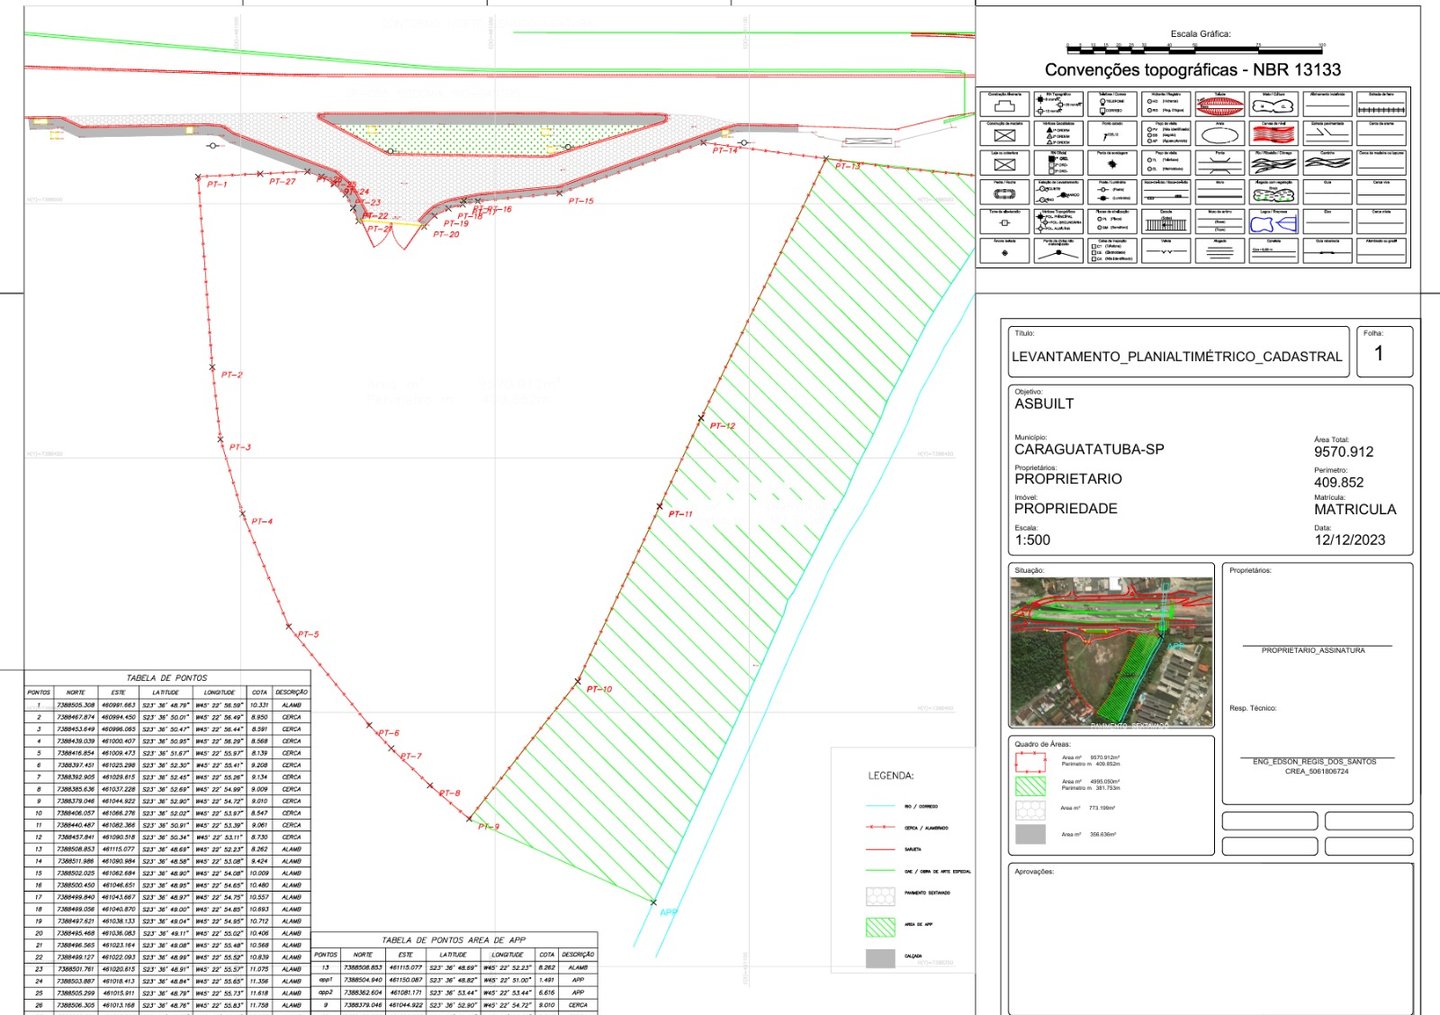The height and width of the screenshot is (1015, 1440).
Task: Select the red CERCA / ALAMBRADO line sample
Action: coord(880,828)
